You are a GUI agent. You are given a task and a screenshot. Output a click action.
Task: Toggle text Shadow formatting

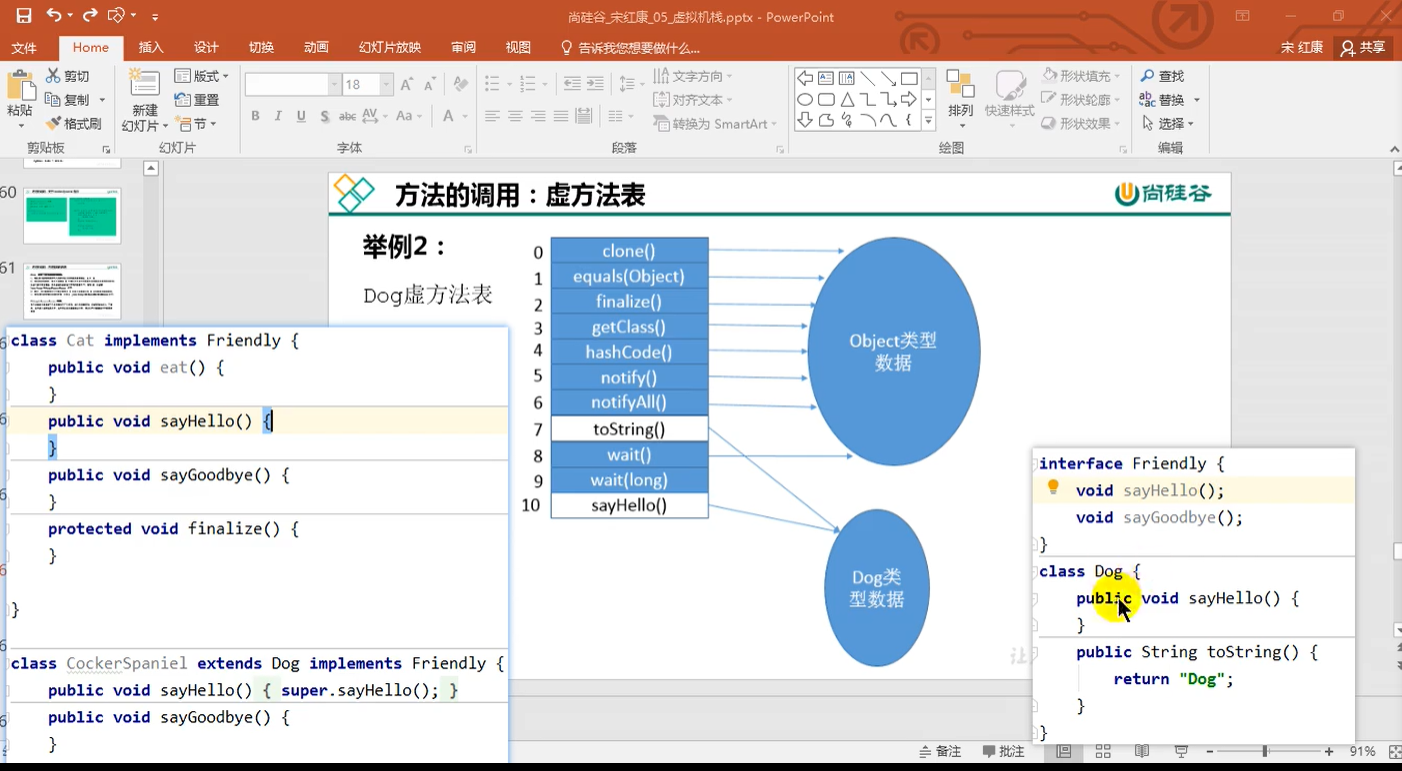325,116
